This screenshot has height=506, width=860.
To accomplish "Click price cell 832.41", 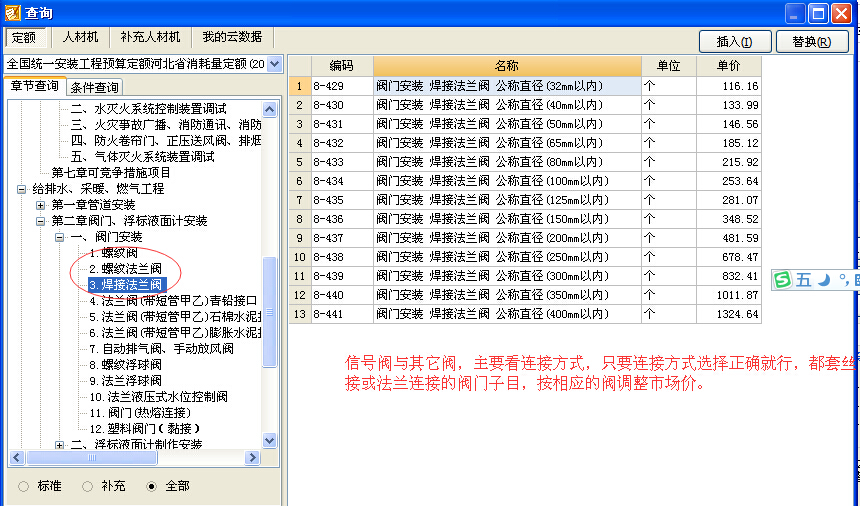I will pos(729,276).
